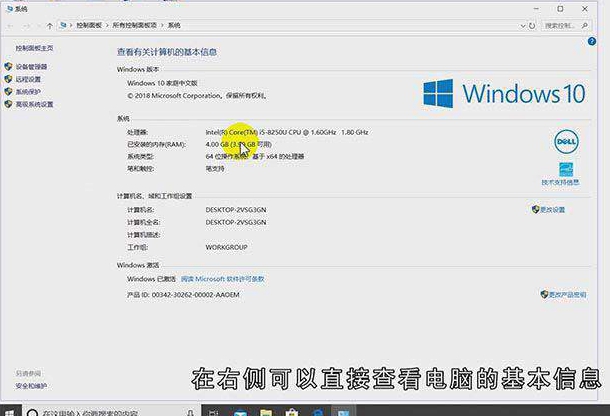
Task: Click the microphone icon in taskbar search
Action: [x=191, y=412]
